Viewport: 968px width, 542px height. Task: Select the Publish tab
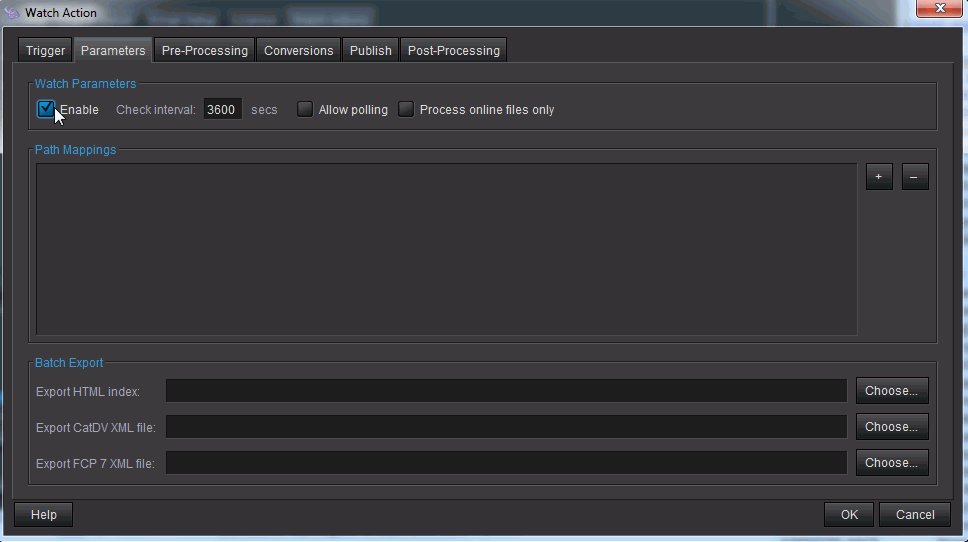pyautogui.click(x=370, y=51)
